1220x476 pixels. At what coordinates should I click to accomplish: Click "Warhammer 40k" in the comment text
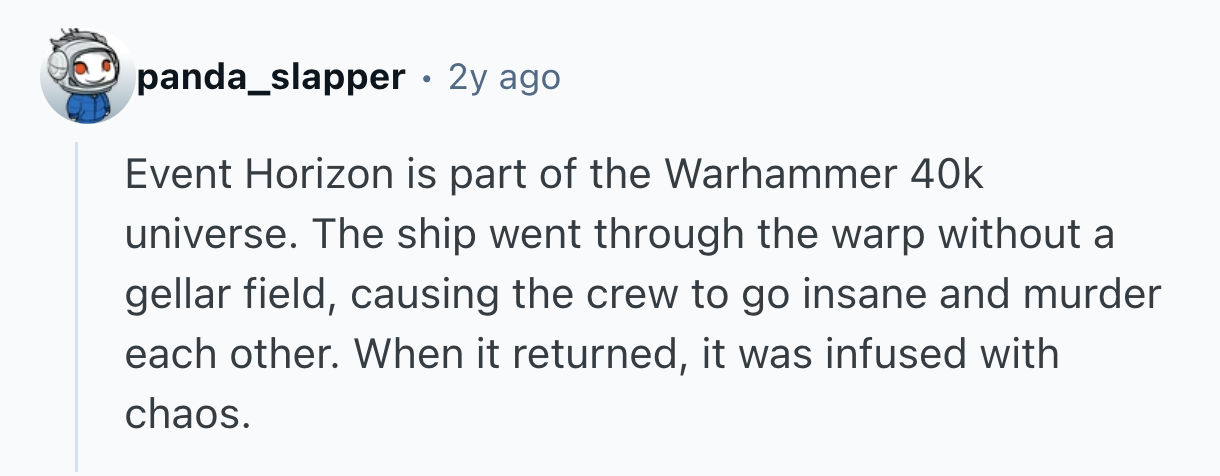click(825, 176)
